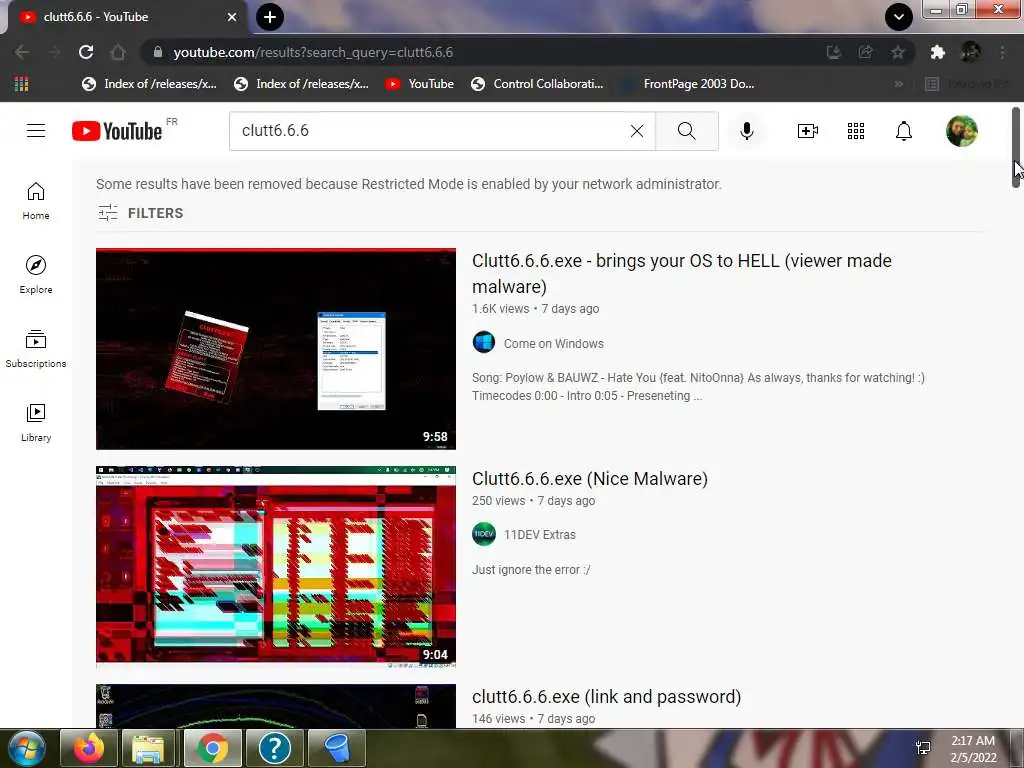Open Chrome three-dot menu
The height and width of the screenshot is (768, 1024).
[x=1002, y=52]
